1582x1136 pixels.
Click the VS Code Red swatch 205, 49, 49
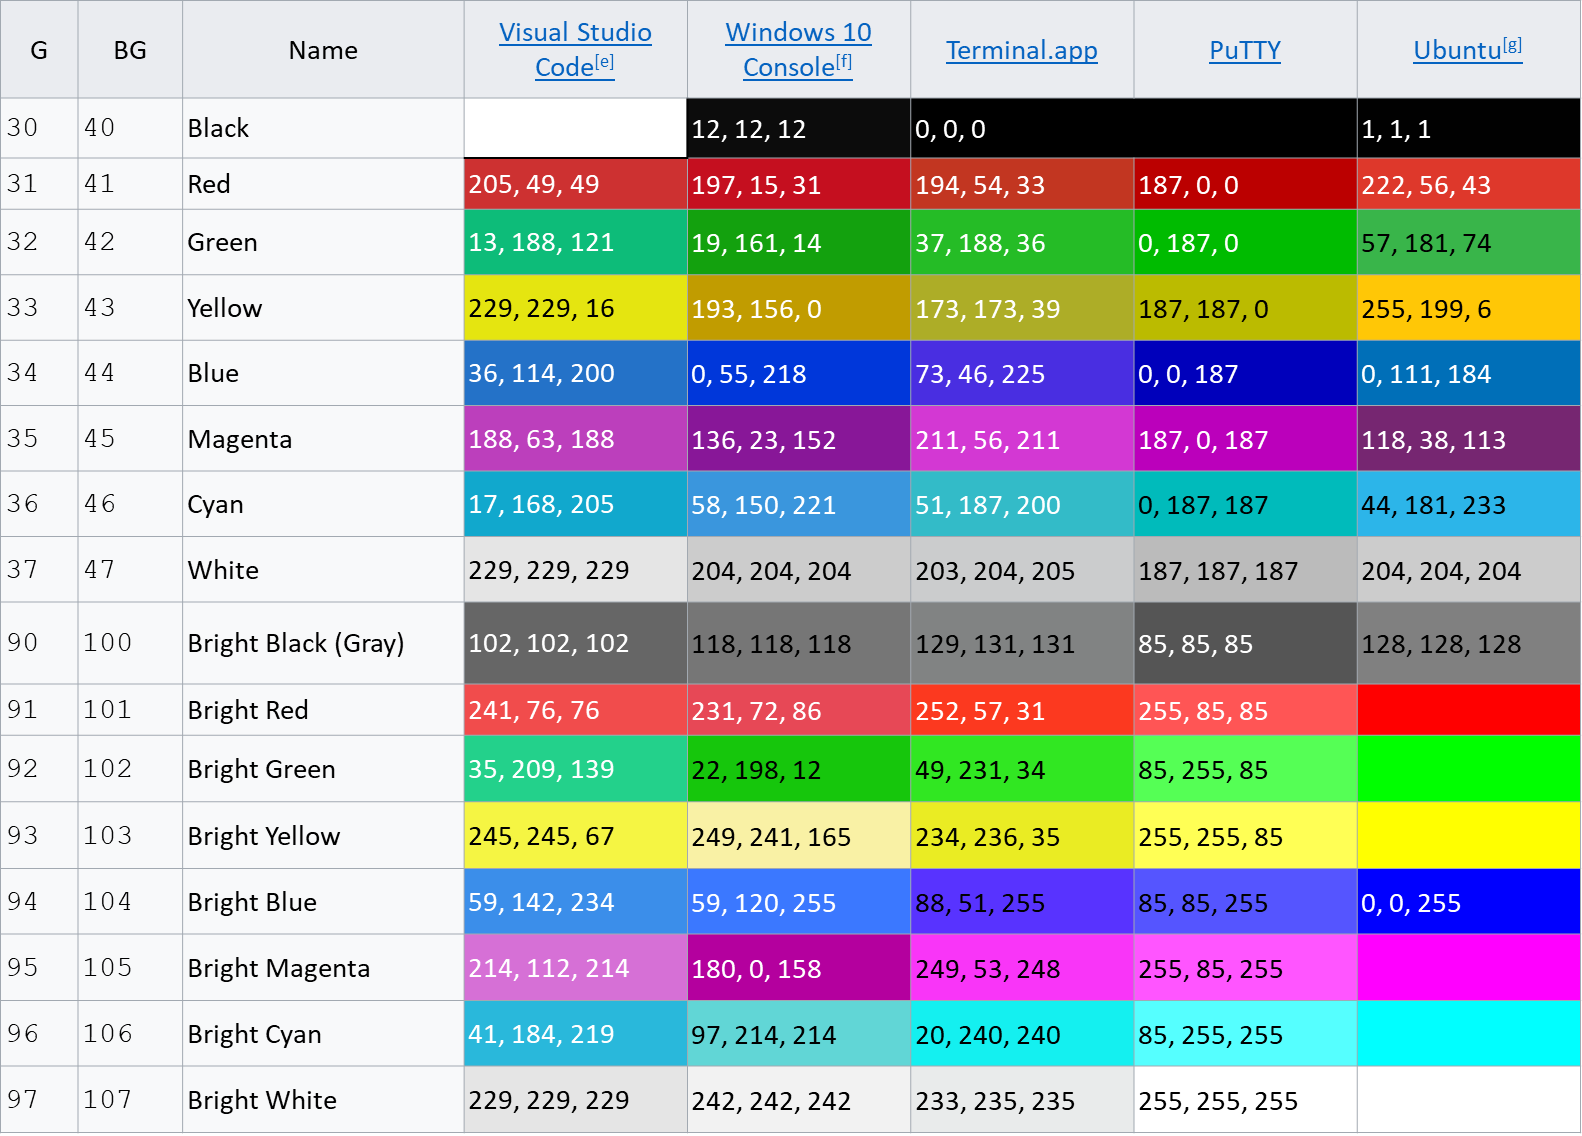pyautogui.click(x=575, y=184)
